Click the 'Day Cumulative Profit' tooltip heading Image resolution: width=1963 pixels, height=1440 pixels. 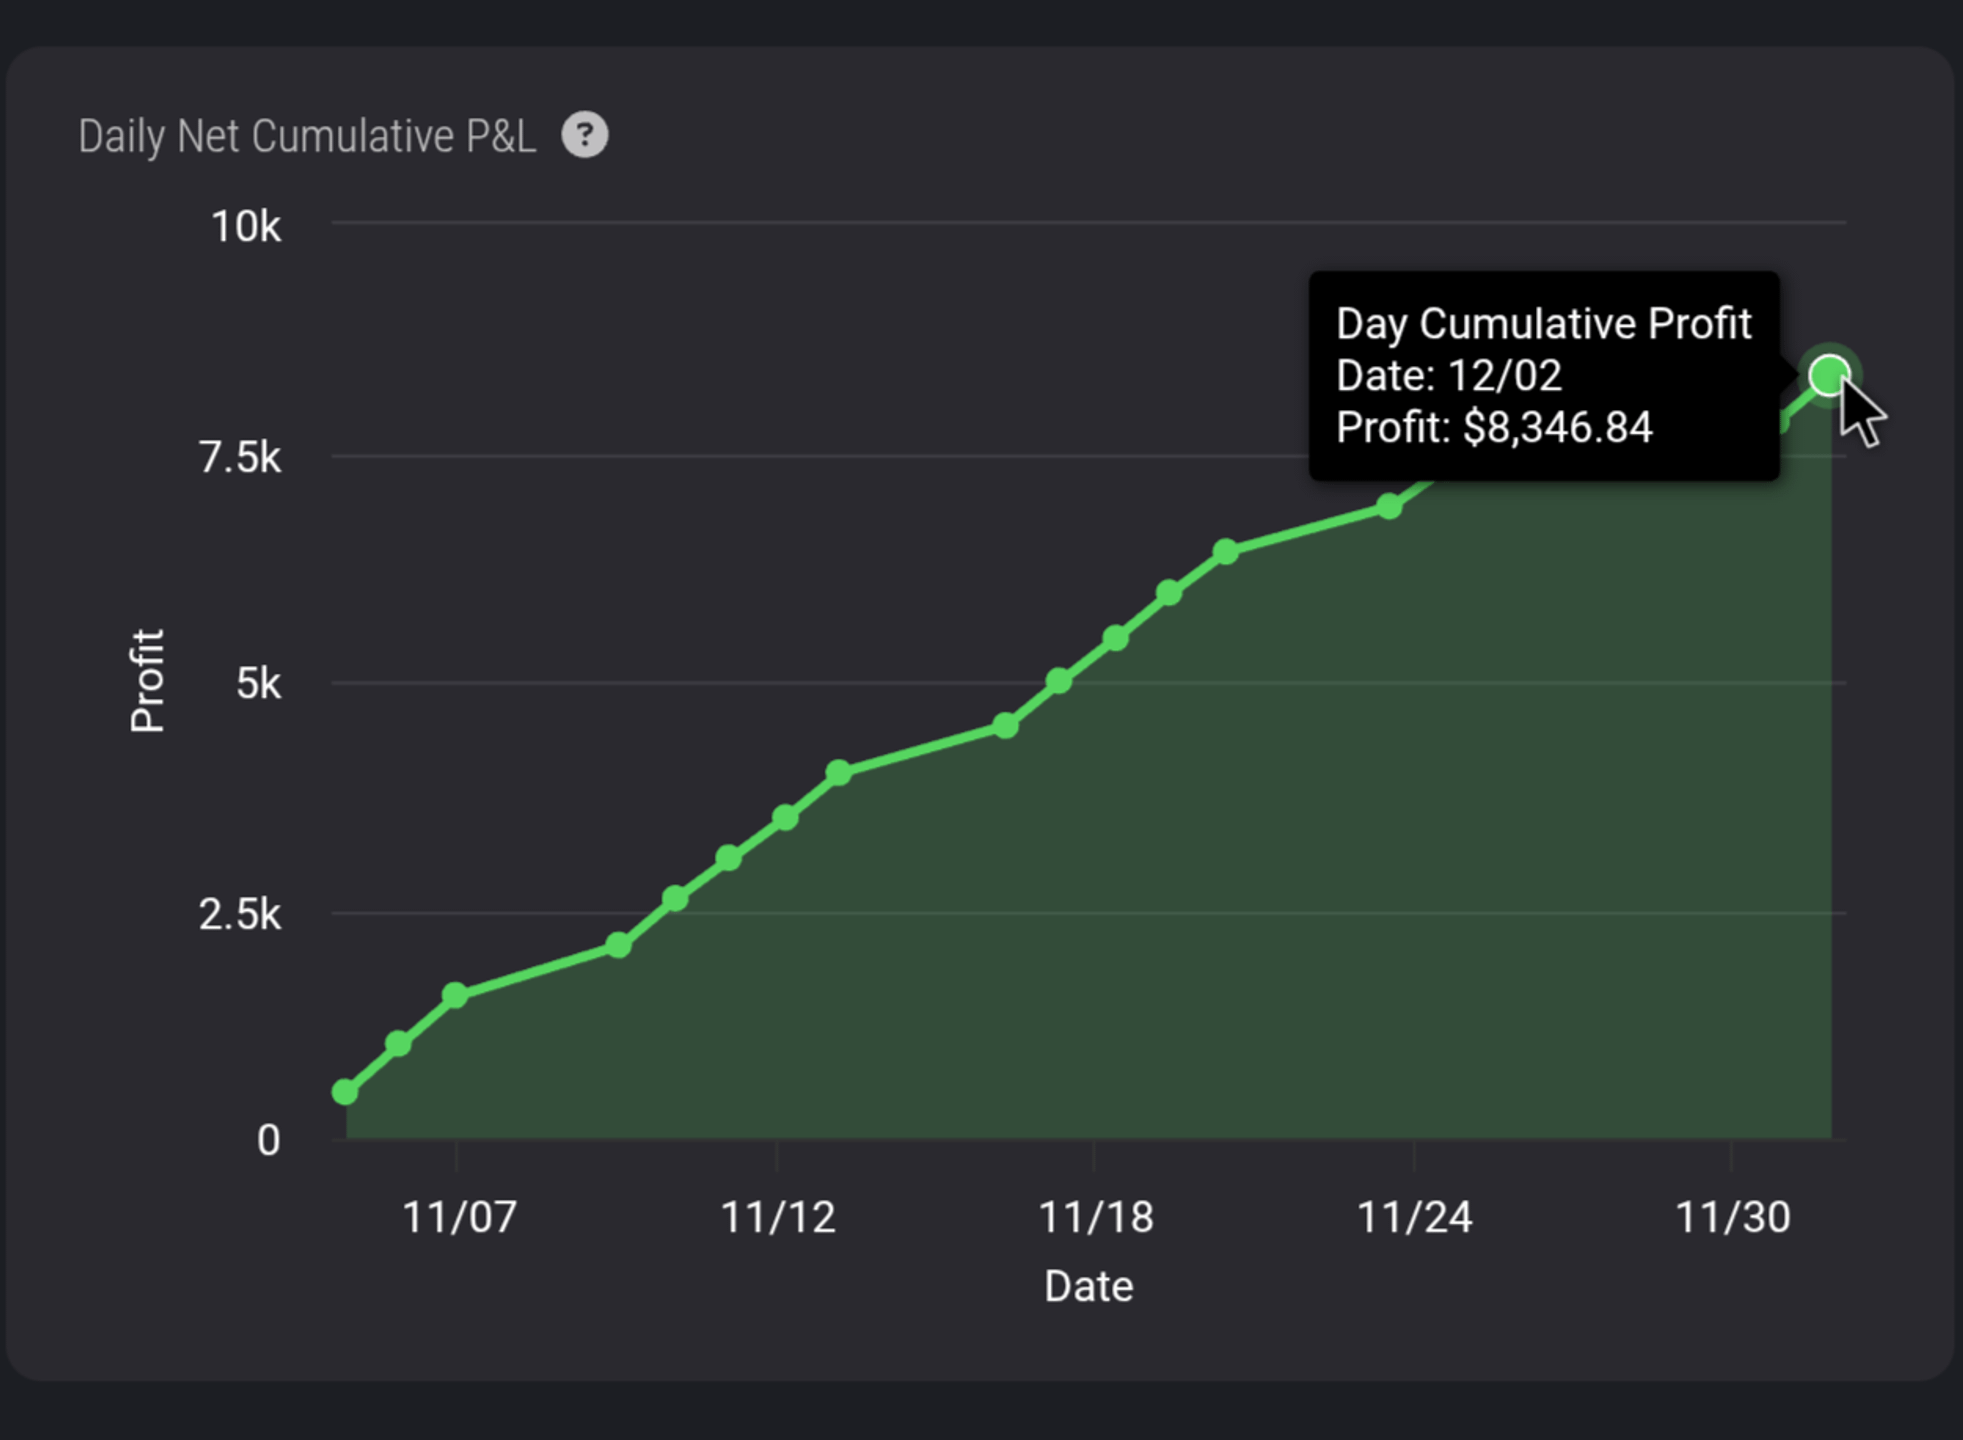[x=1543, y=324]
